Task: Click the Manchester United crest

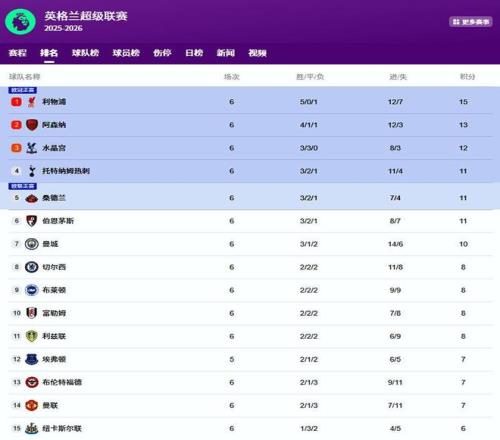Action: tap(32, 405)
